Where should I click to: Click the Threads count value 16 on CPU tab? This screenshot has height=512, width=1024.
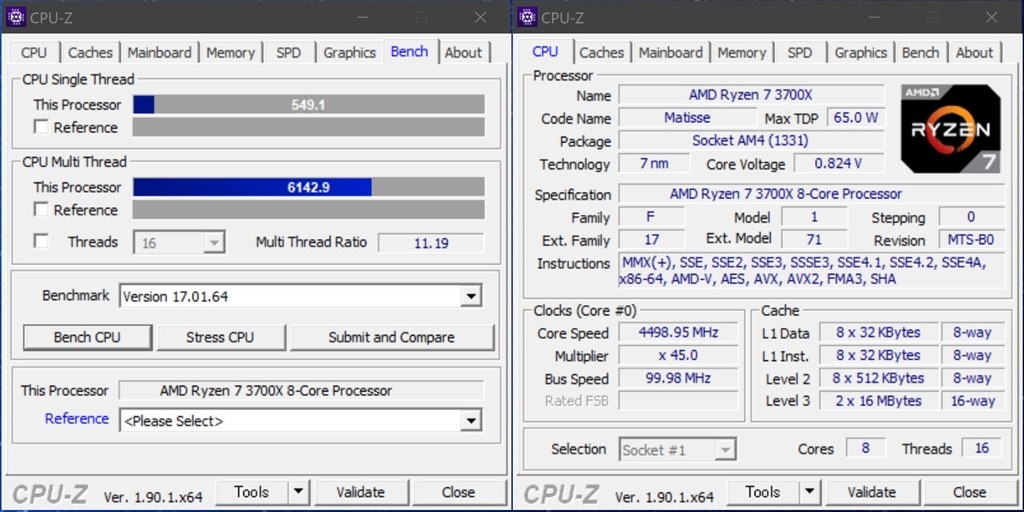point(982,449)
